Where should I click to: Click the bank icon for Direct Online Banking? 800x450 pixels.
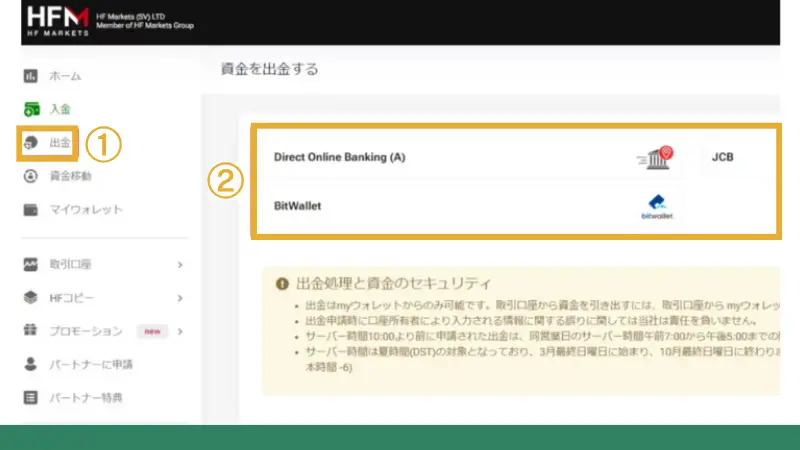pyautogui.click(x=655, y=158)
